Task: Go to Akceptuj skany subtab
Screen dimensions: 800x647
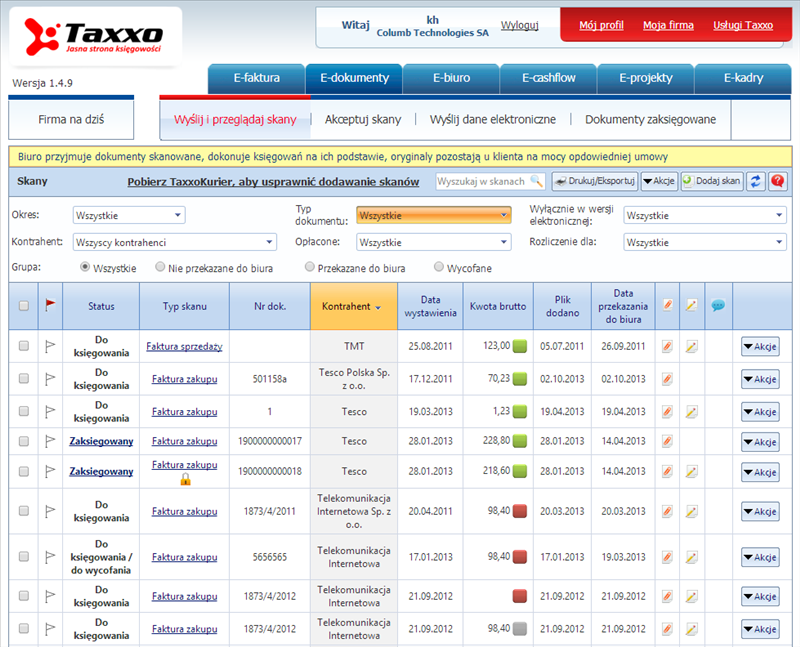Action: [x=363, y=119]
